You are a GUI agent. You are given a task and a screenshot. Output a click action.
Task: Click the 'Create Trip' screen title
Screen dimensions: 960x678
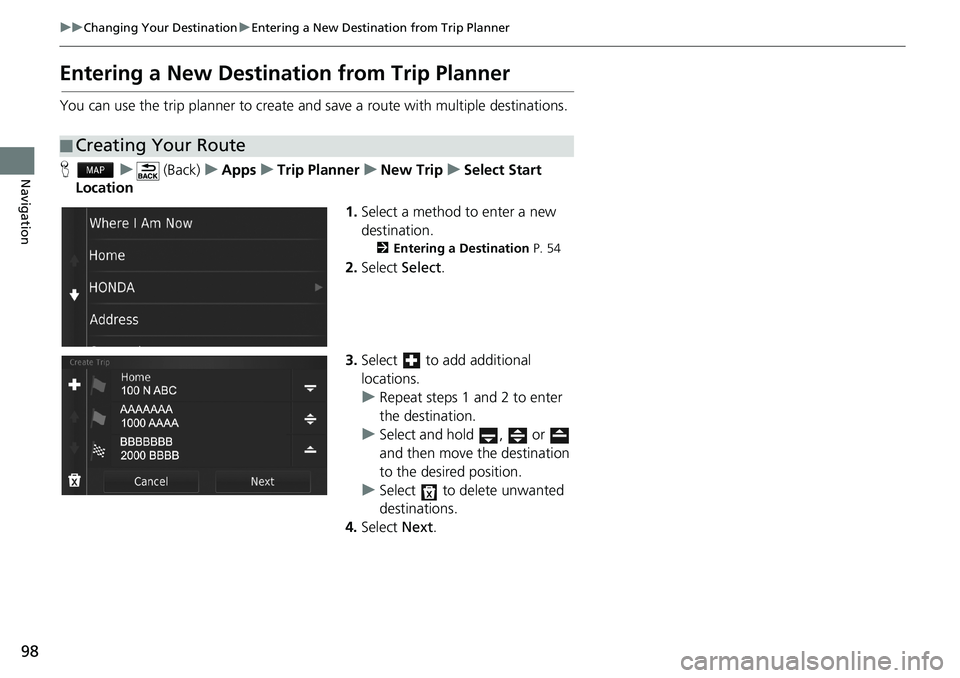point(89,363)
